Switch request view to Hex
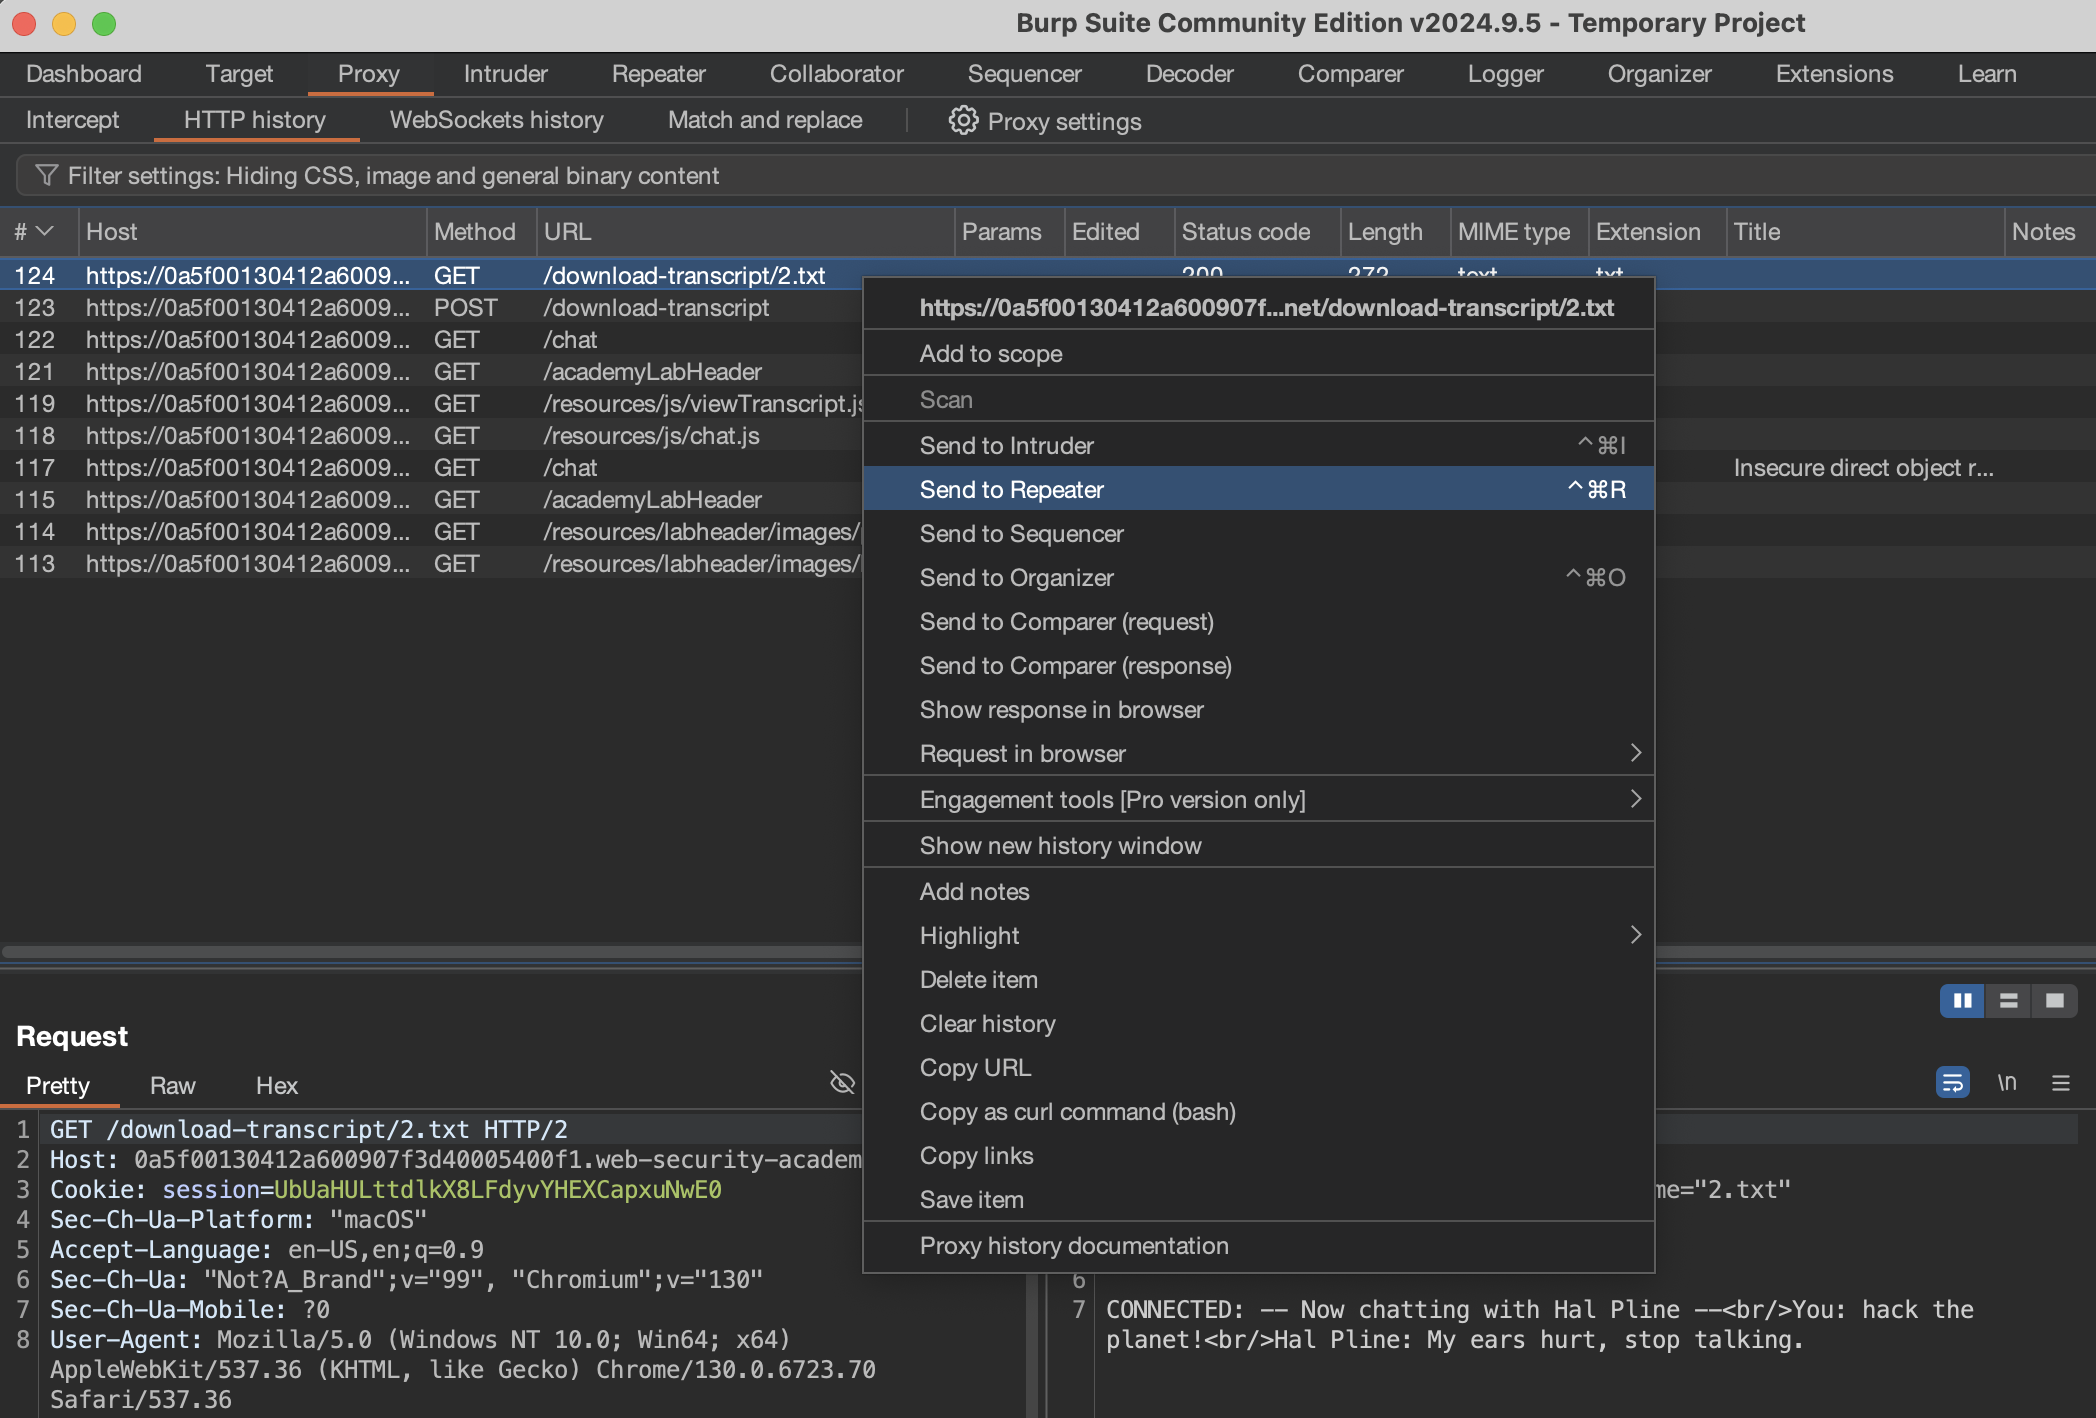 [x=277, y=1085]
